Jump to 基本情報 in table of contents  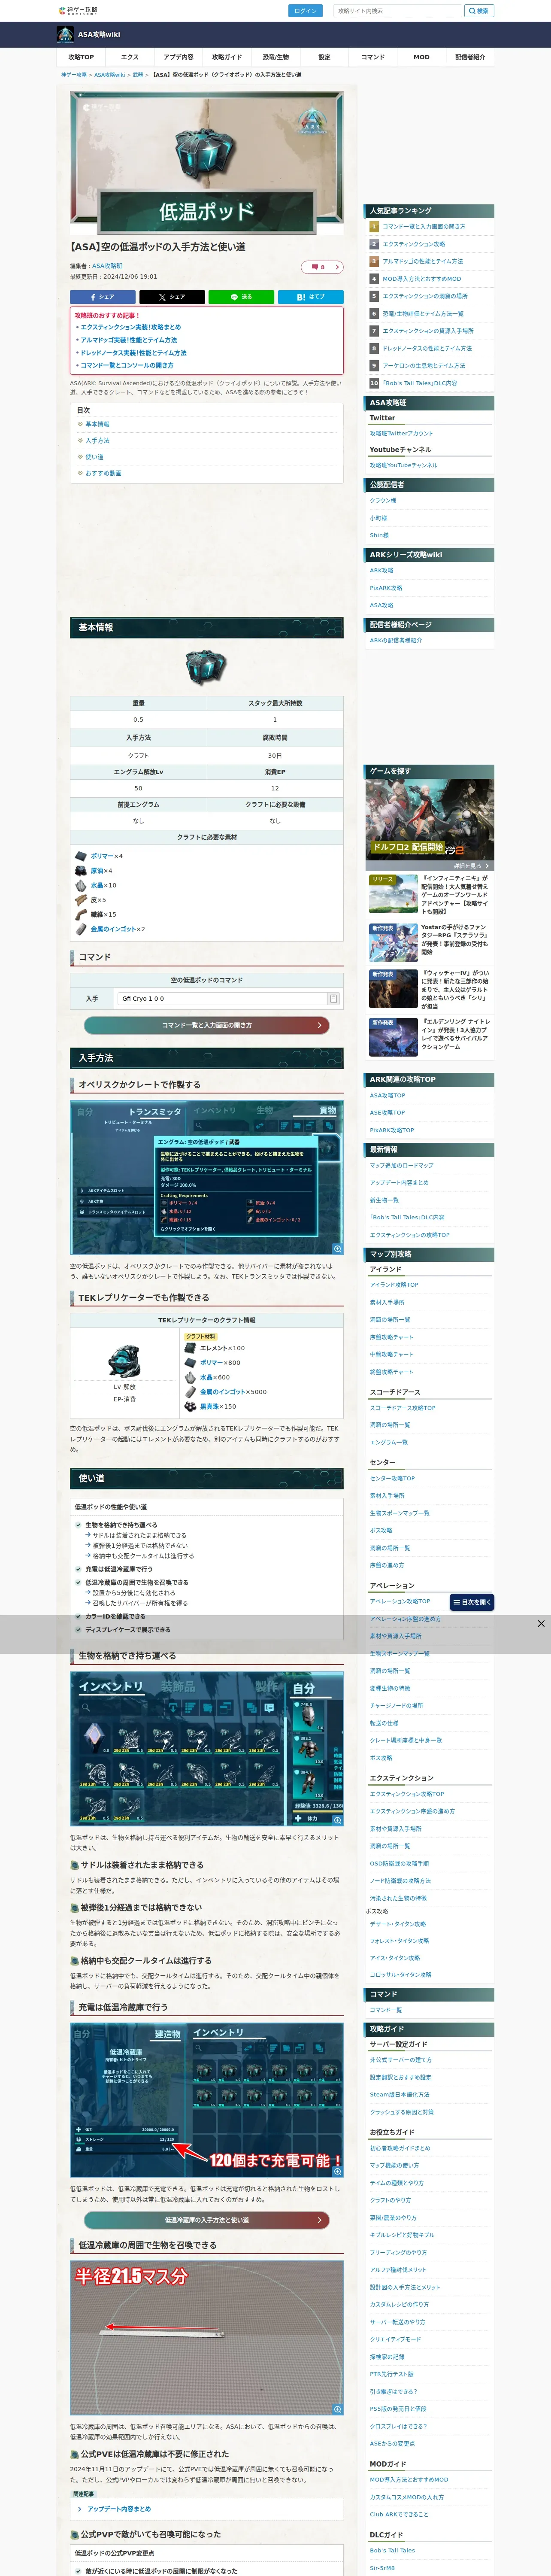(97, 424)
